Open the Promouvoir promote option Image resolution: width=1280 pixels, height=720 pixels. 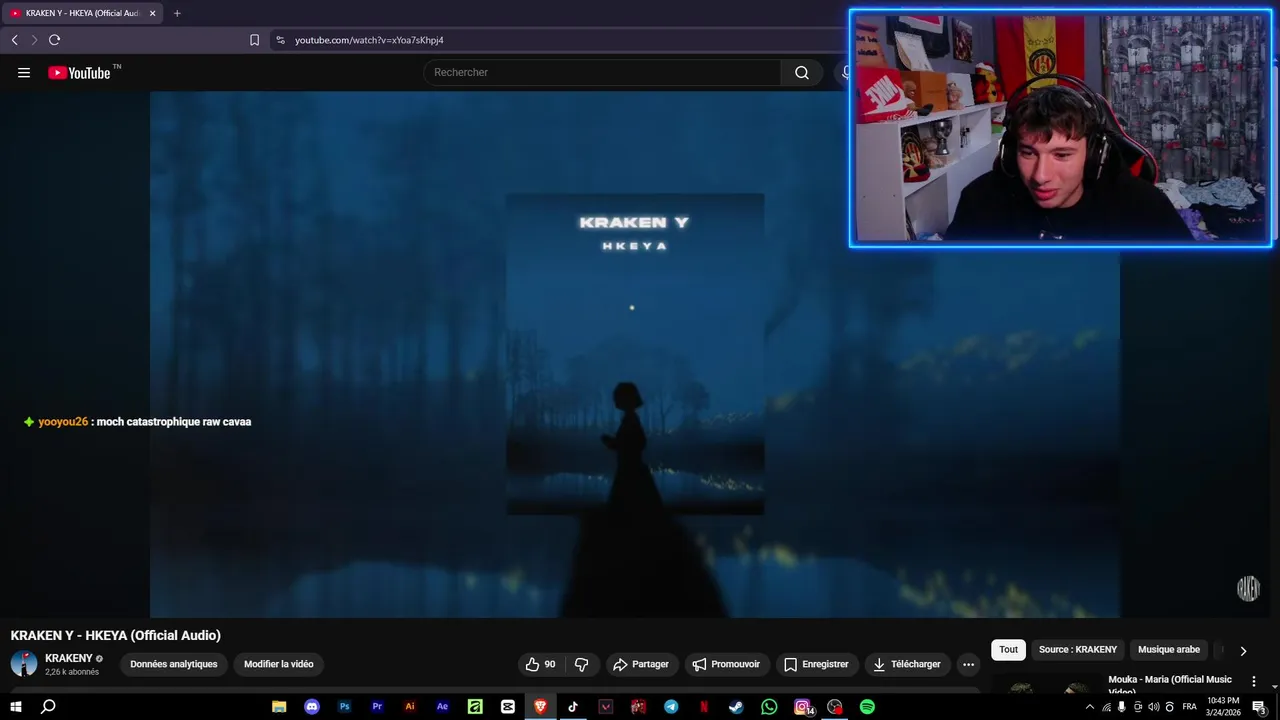(x=726, y=664)
